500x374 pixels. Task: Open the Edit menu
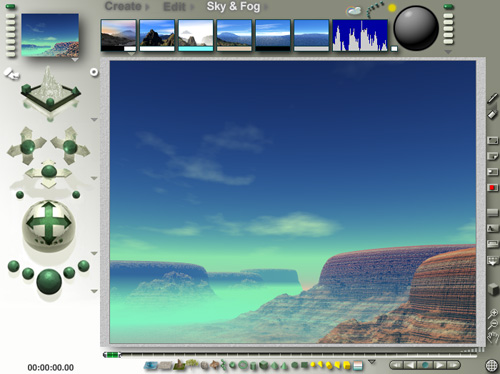tap(174, 7)
